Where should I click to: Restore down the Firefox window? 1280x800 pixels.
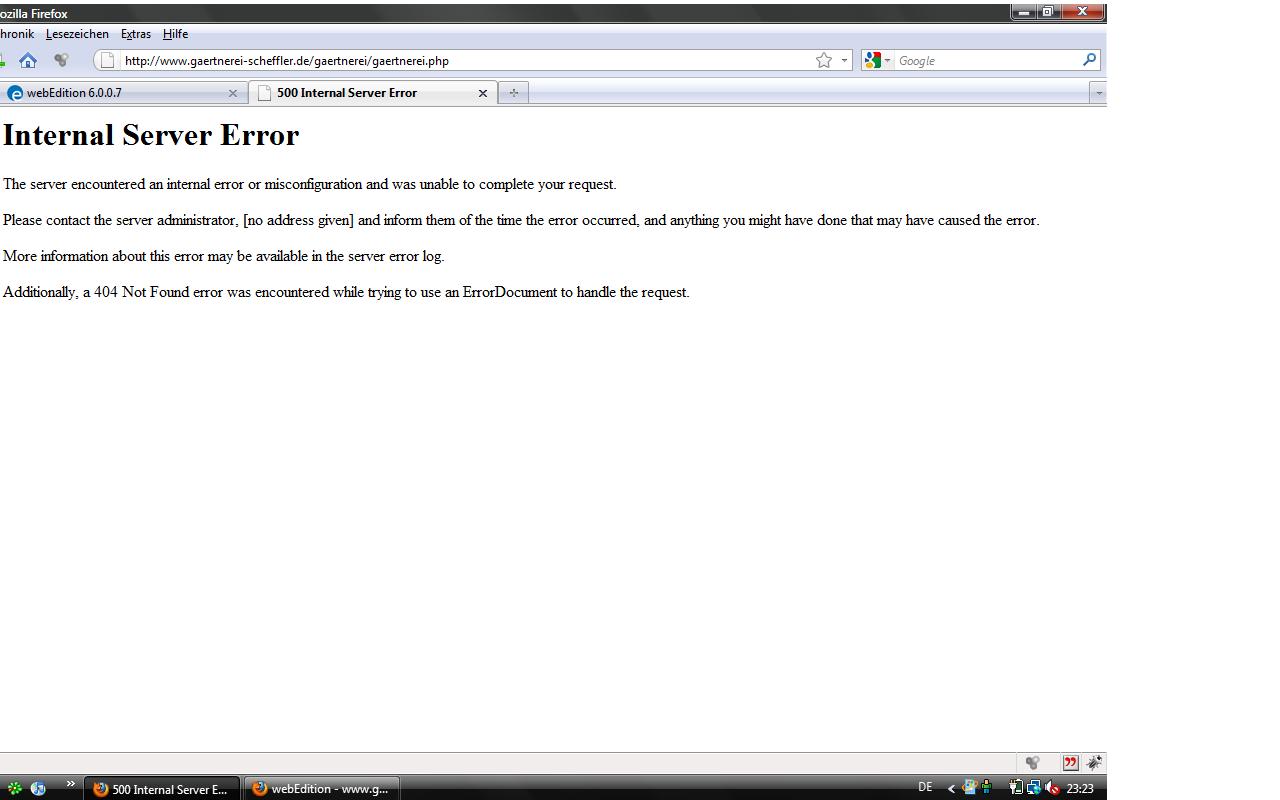1048,12
